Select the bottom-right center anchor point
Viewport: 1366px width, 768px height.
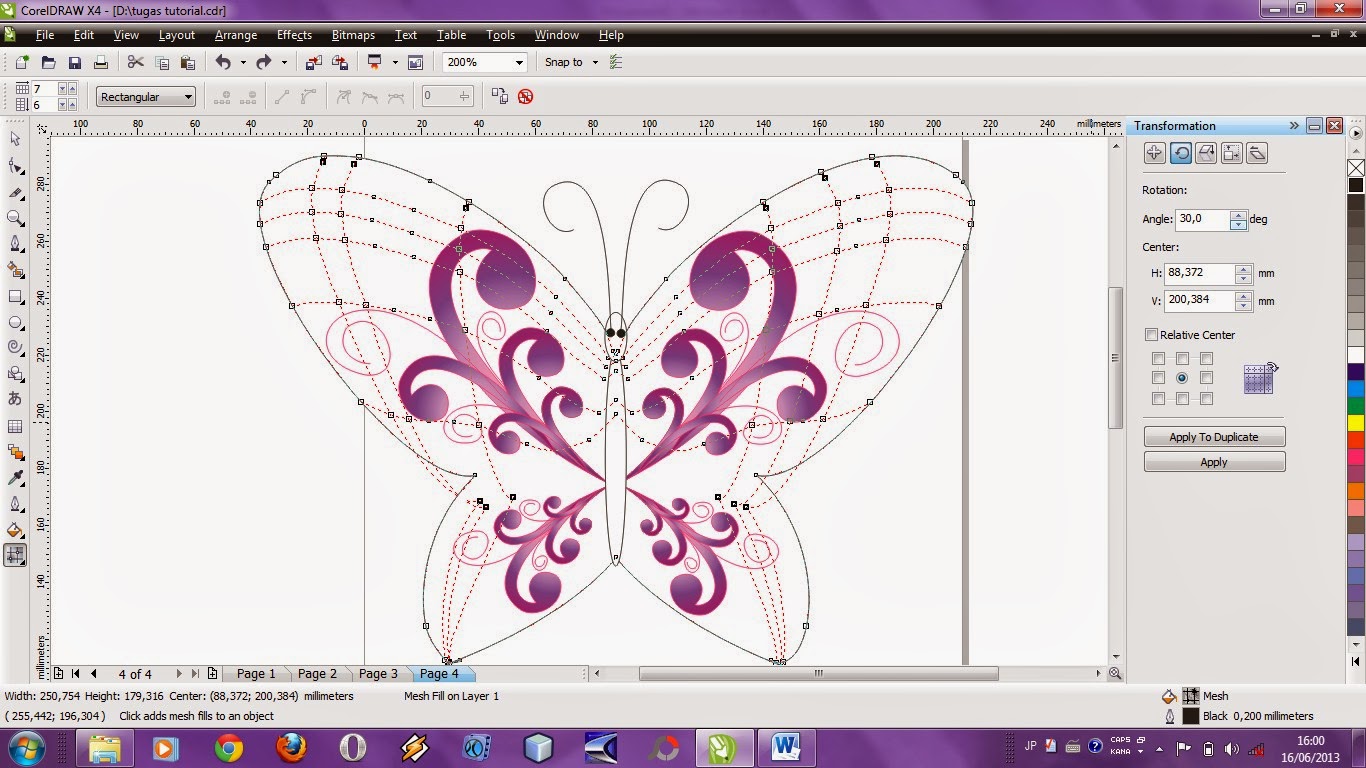(x=1207, y=398)
